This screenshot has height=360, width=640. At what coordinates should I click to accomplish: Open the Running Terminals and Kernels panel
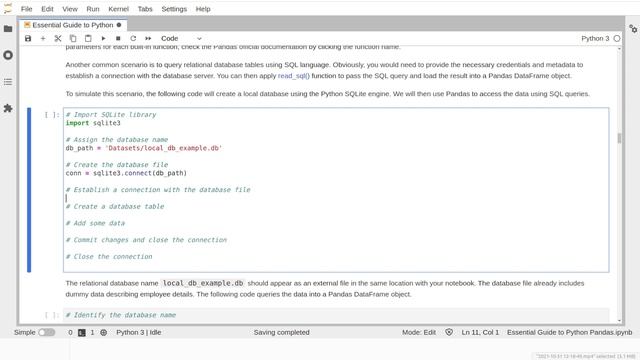8,55
